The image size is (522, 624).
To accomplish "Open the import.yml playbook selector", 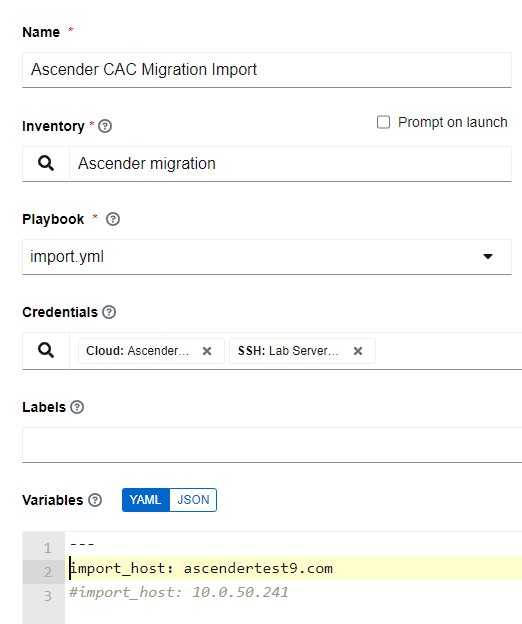I will tap(267, 257).
